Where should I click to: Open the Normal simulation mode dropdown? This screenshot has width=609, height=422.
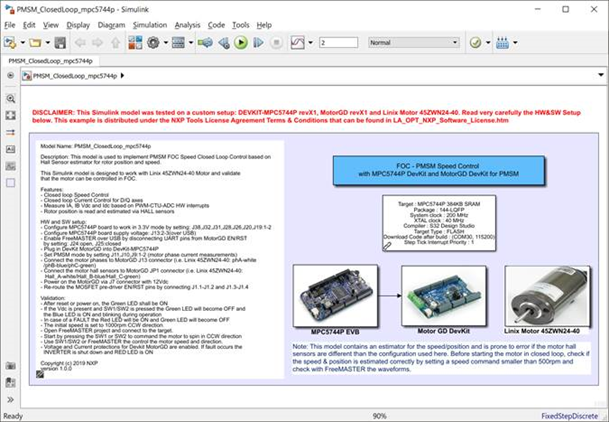coord(414,43)
